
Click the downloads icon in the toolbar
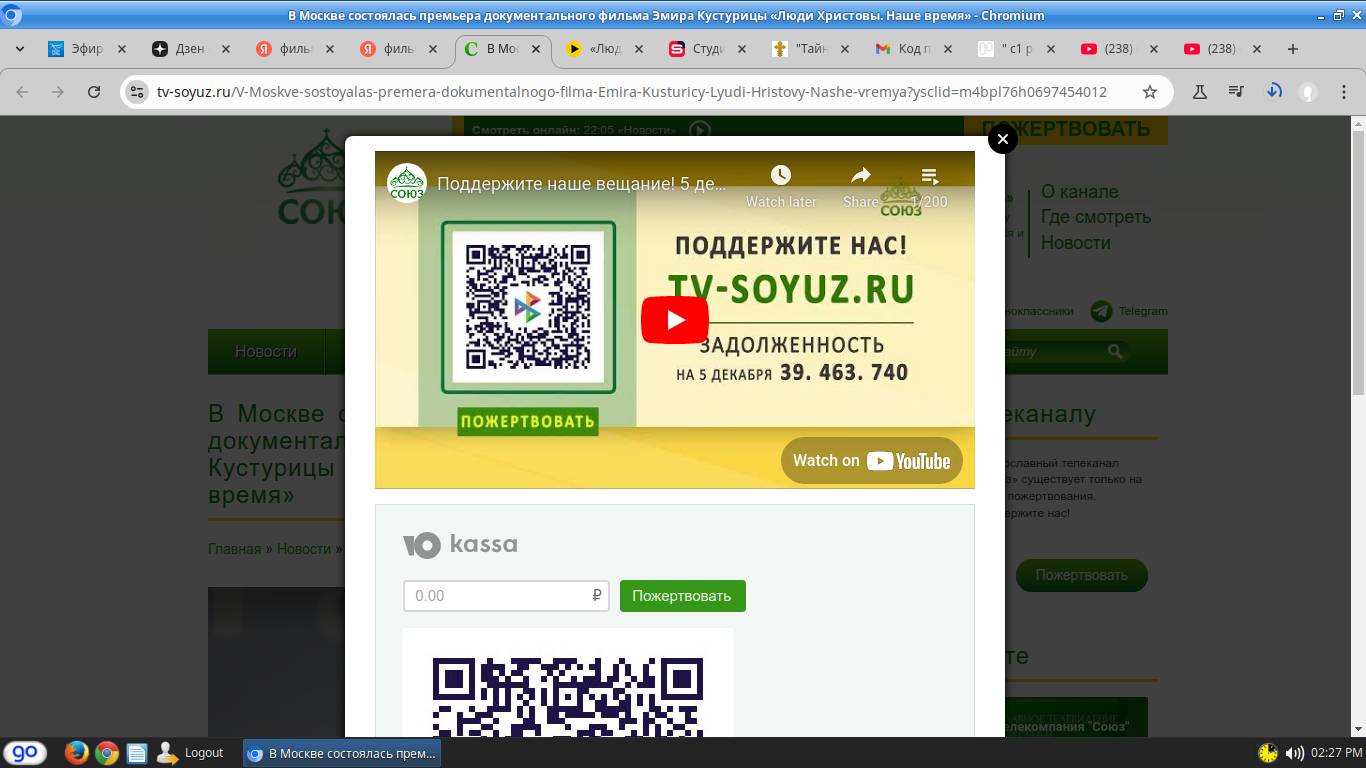point(1273,92)
